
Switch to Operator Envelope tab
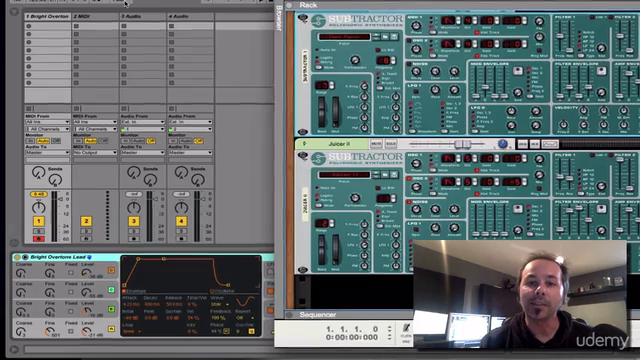click(x=135, y=291)
